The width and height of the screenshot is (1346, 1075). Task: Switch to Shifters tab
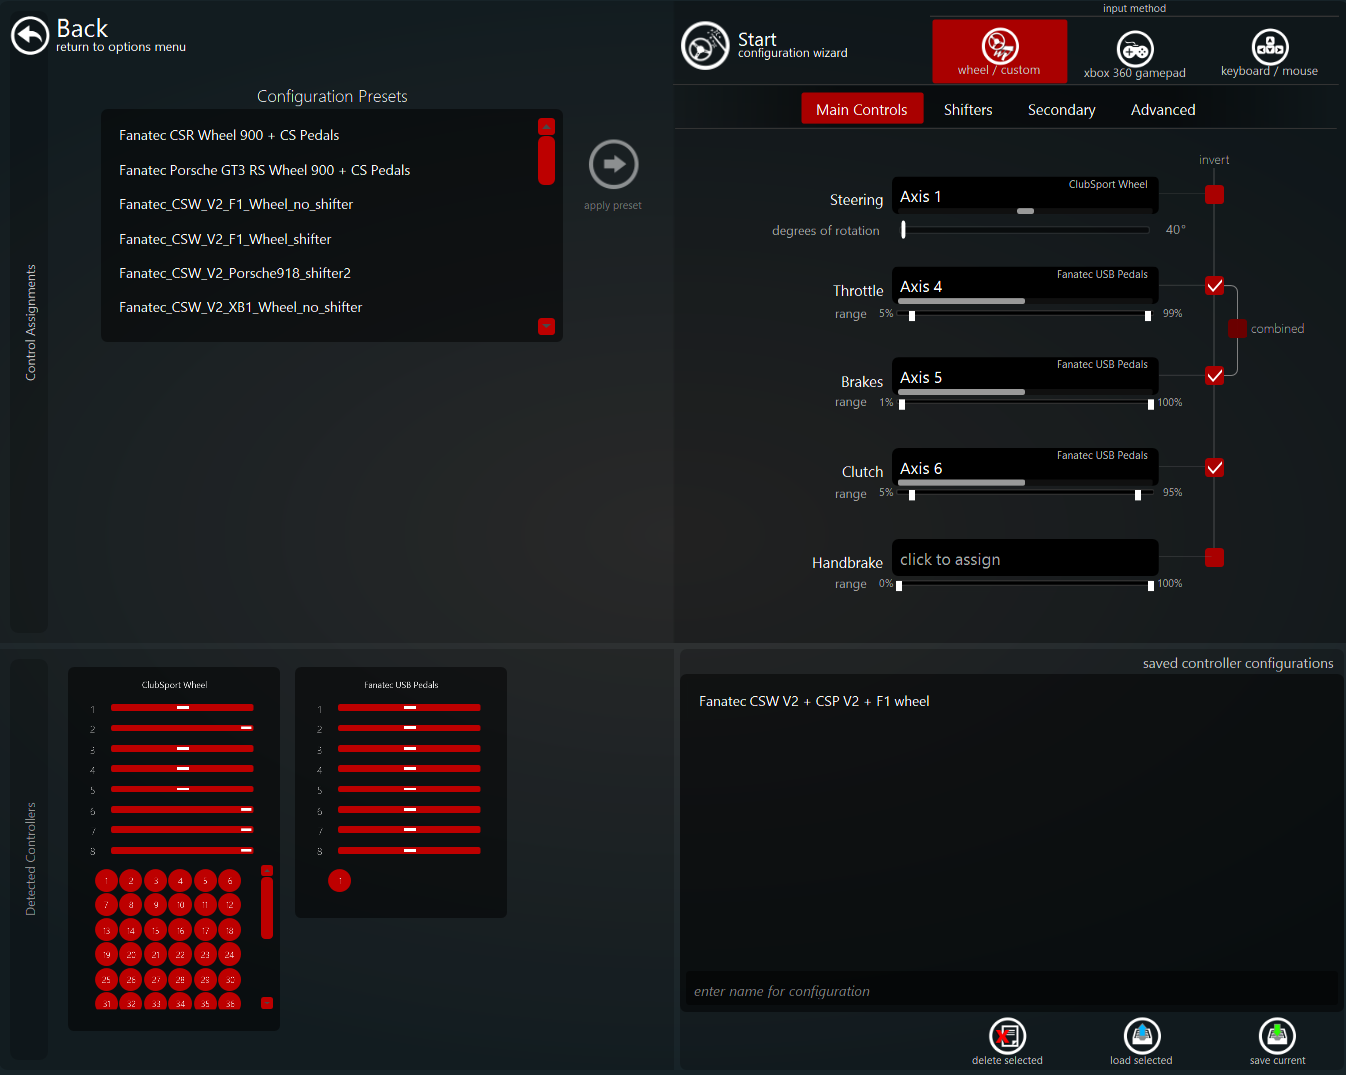[968, 110]
